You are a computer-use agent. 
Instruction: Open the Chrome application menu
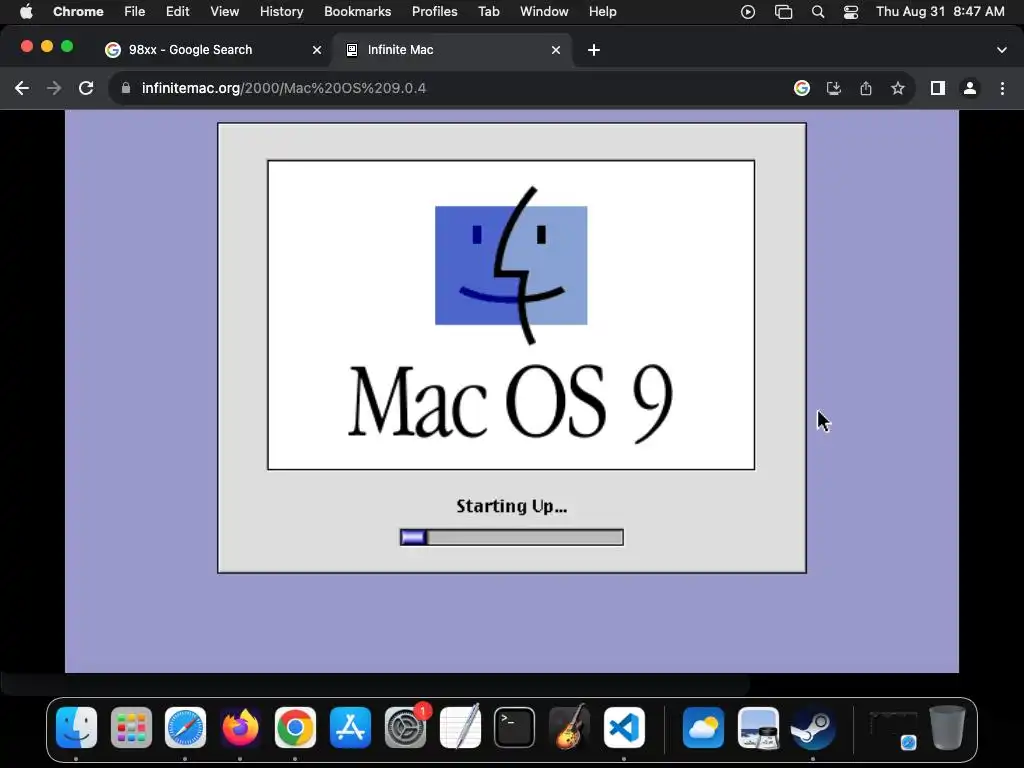pyautogui.click(x=78, y=12)
